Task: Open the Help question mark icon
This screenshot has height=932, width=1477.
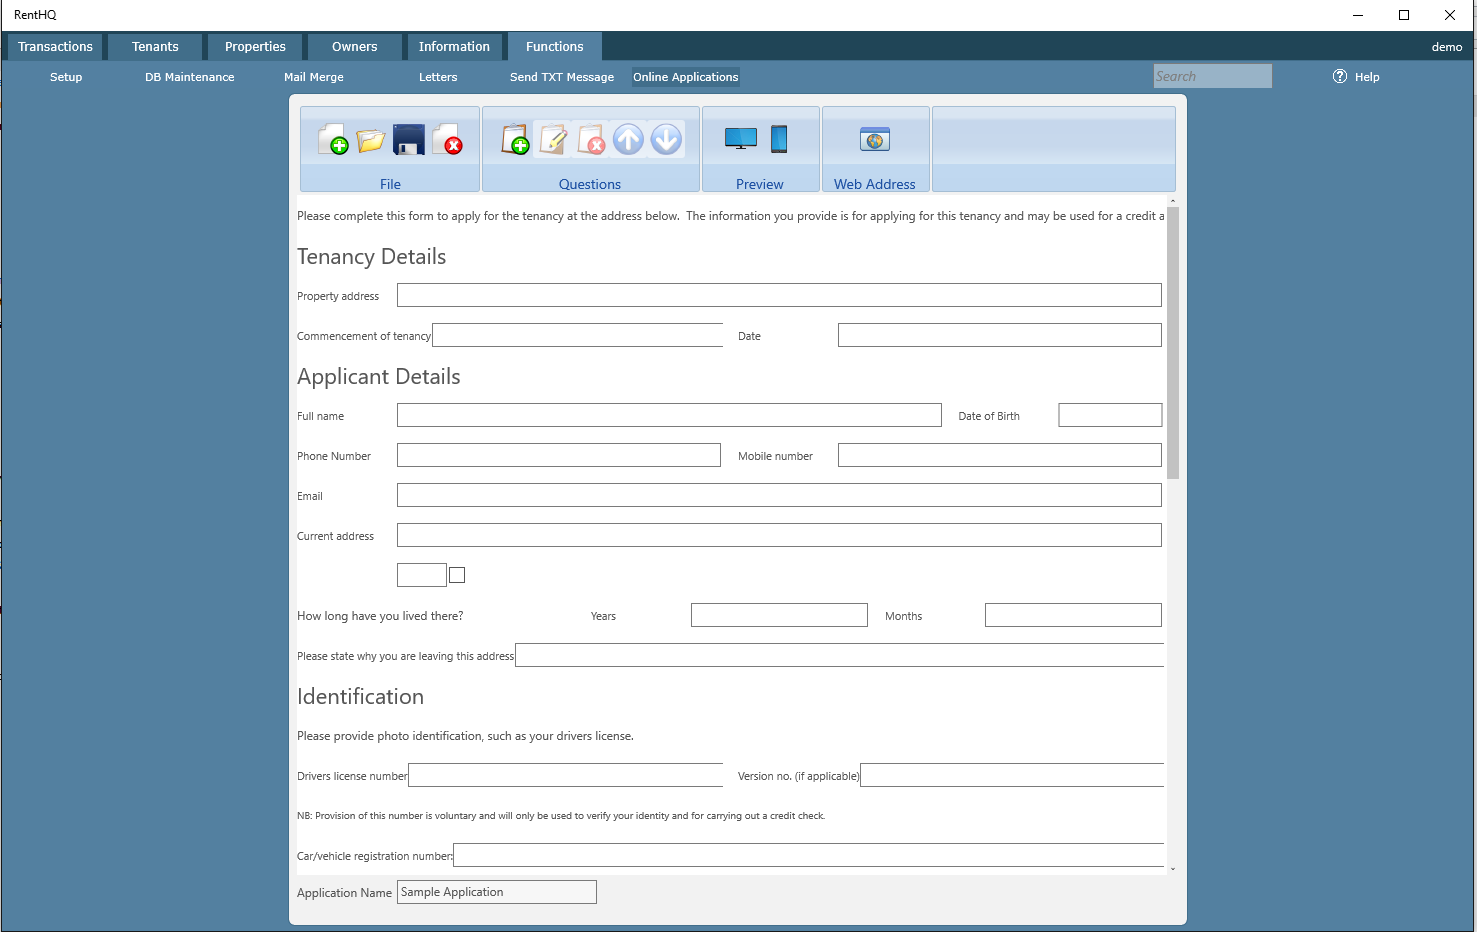Action: [x=1340, y=76]
